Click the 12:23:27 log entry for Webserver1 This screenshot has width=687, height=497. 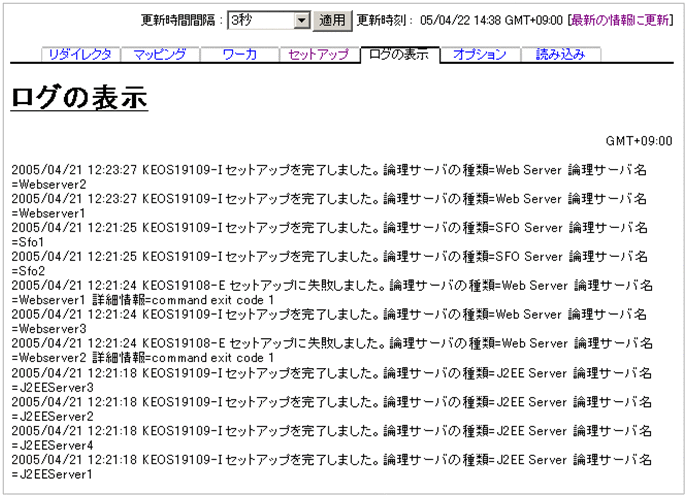click(329, 206)
